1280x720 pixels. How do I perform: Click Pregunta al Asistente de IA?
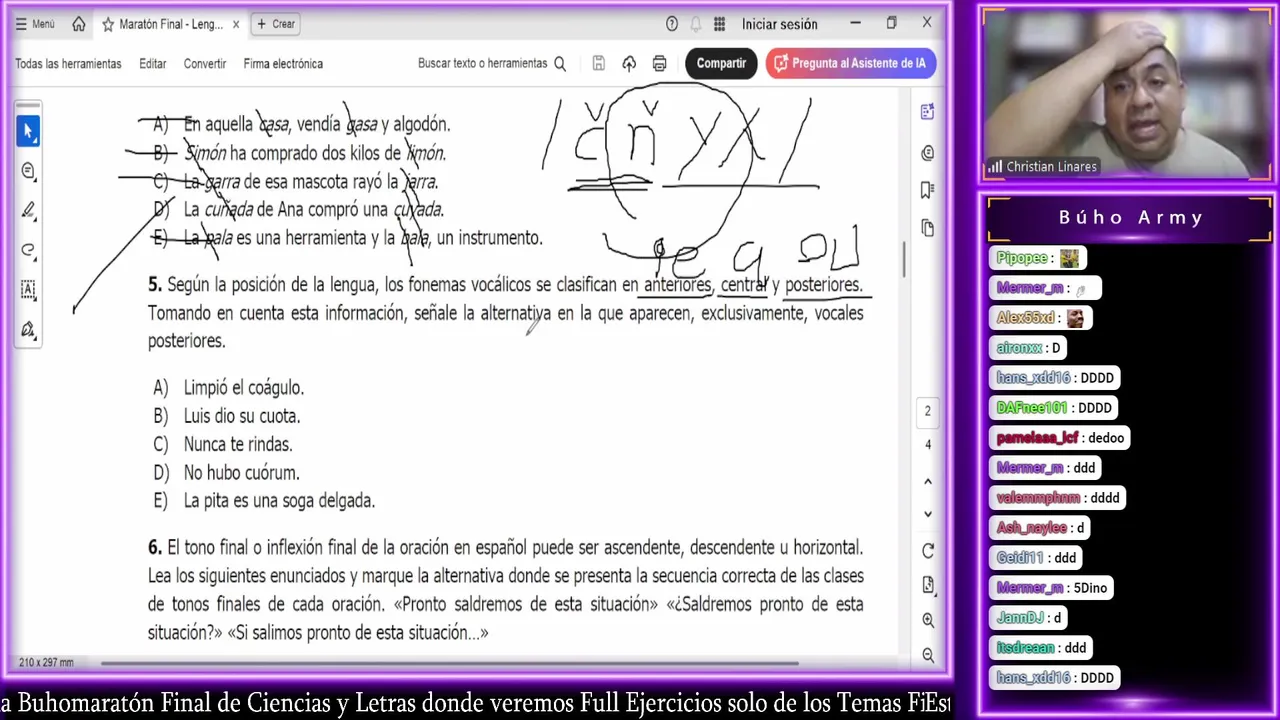[x=851, y=63]
